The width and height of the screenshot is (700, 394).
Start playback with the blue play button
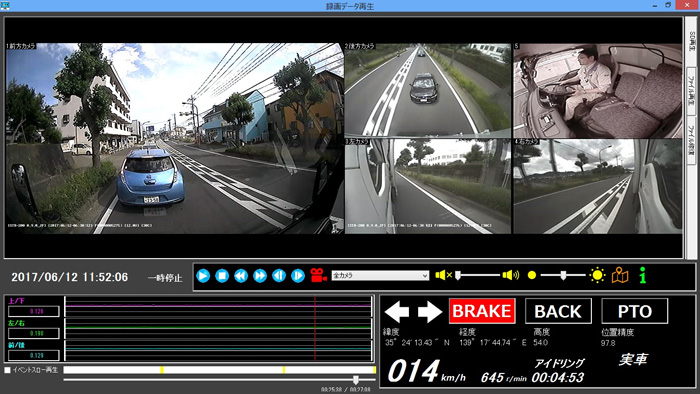203,276
